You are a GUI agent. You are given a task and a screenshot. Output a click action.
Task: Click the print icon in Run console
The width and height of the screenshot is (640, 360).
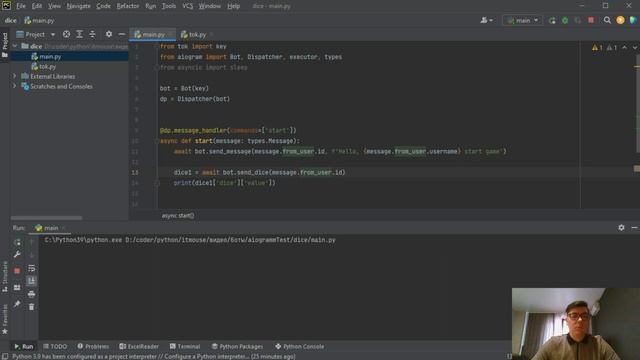click(31, 294)
